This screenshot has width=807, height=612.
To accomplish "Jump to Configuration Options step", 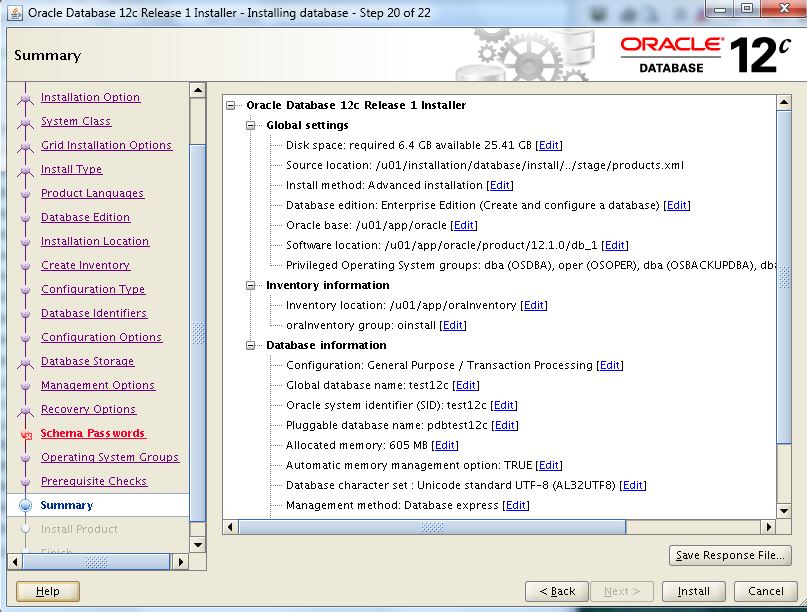I will pyautogui.click(x=101, y=338).
